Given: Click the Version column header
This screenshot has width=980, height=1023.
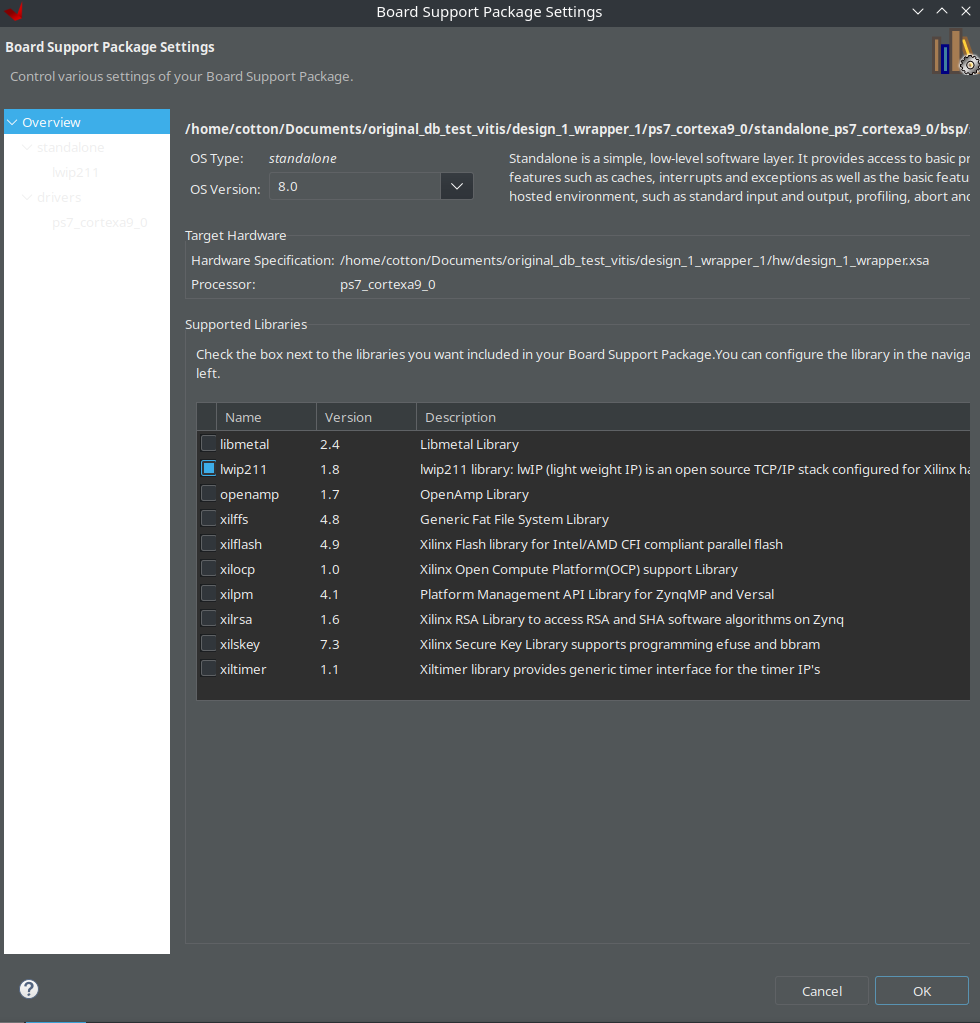Looking at the screenshot, I should point(366,417).
